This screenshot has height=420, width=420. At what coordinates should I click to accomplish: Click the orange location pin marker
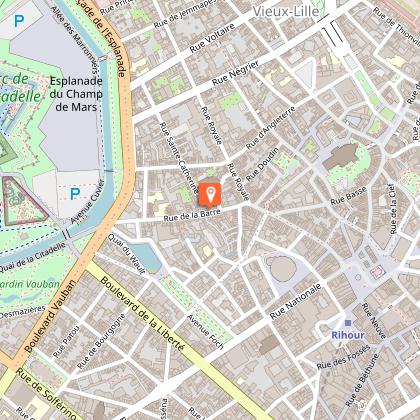[210, 195]
